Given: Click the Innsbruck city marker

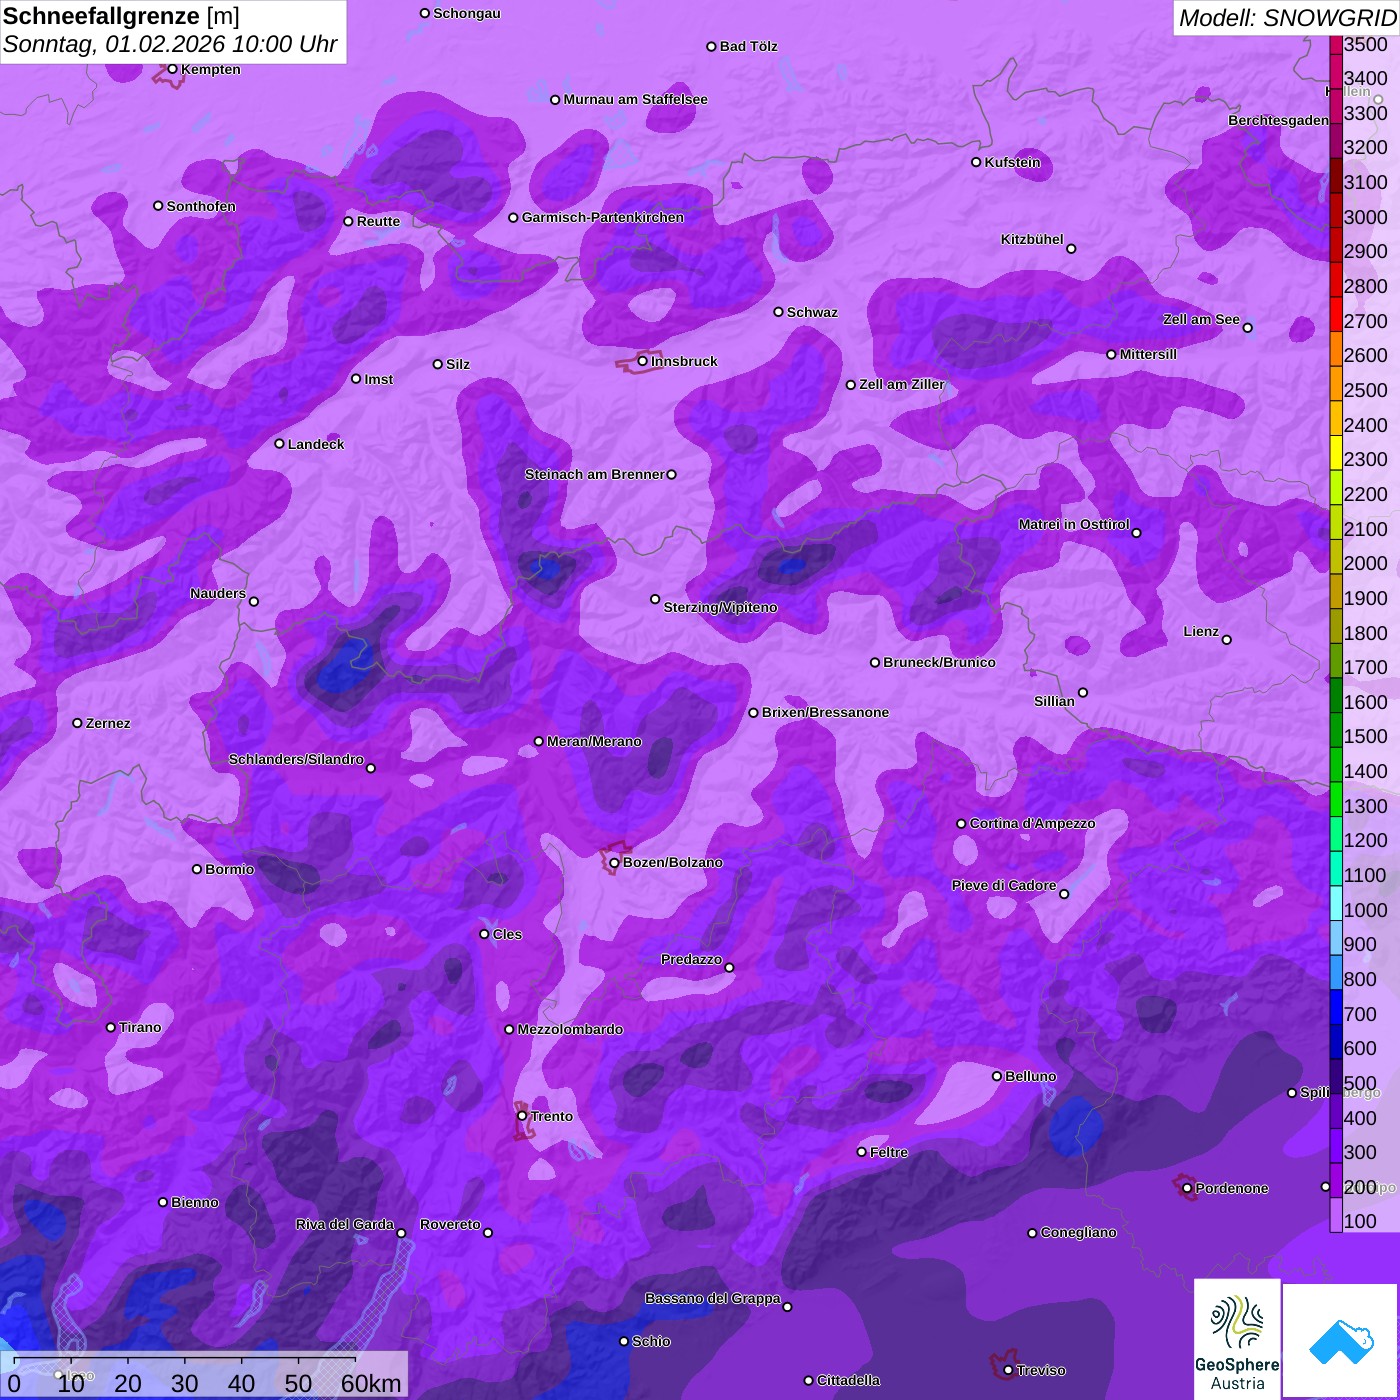Looking at the screenshot, I should (643, 361).
